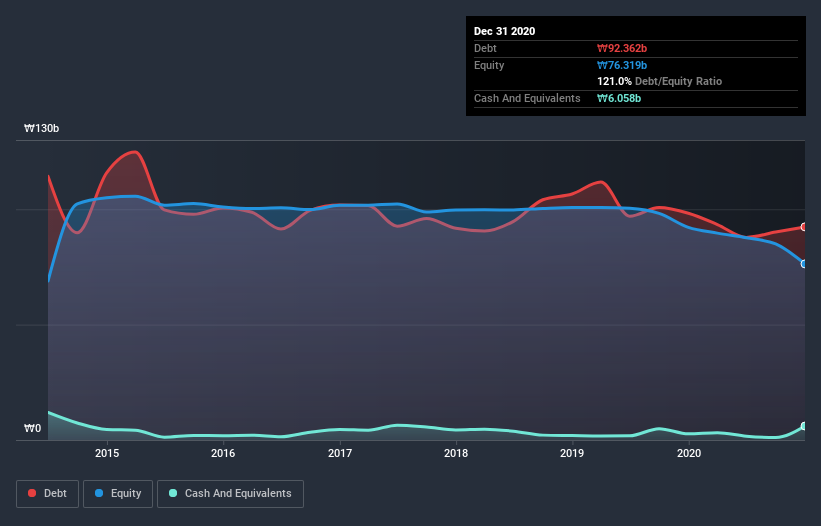Toggle the Equity series legend button
This screenshot has width=821, height=526.
[118, 494]
